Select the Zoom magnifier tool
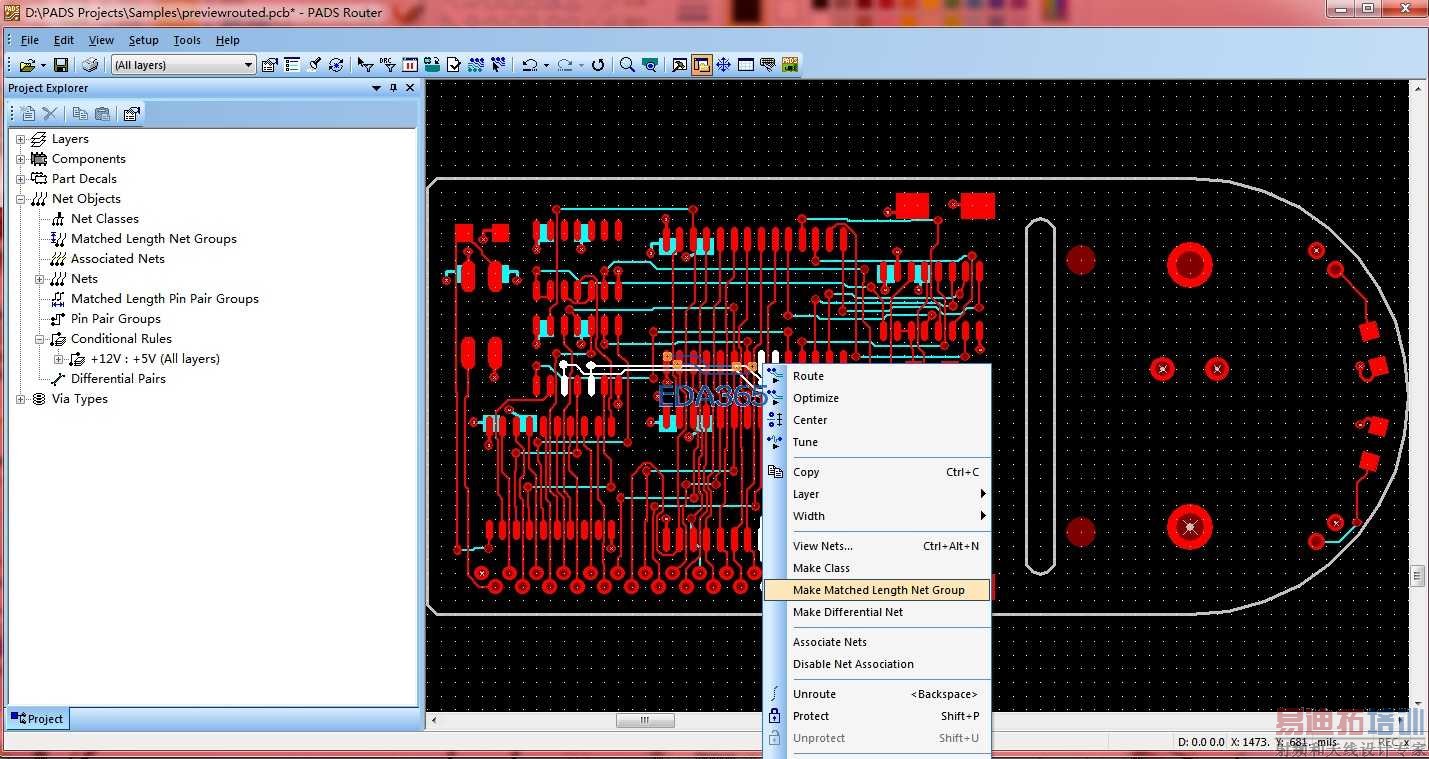Image resolution: width=1429 pixels, height=759 pixels. 627,65
